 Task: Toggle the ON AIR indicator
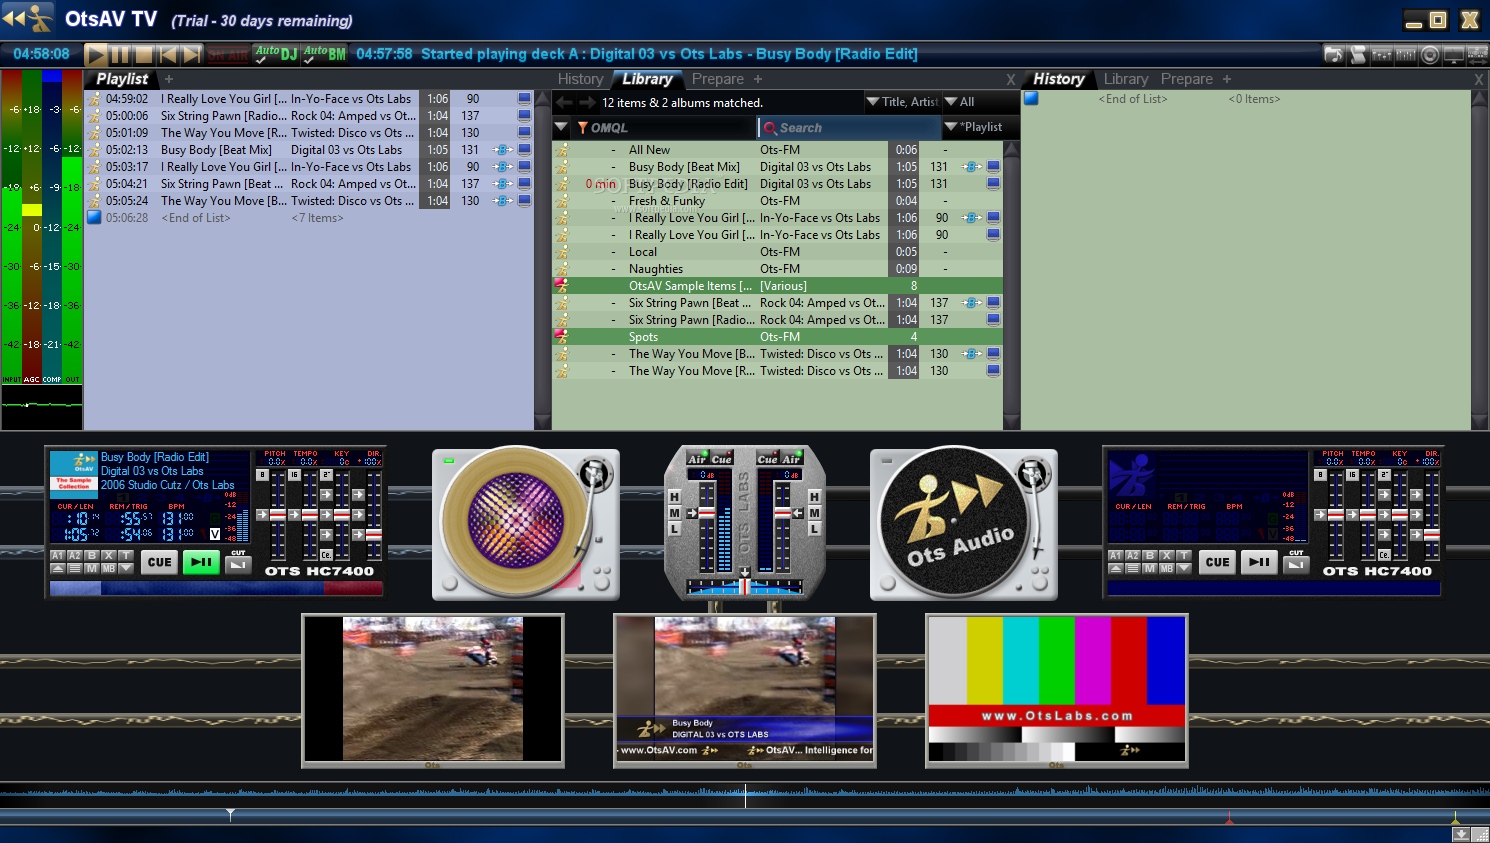pyautogui.click(x=228, y=55)
